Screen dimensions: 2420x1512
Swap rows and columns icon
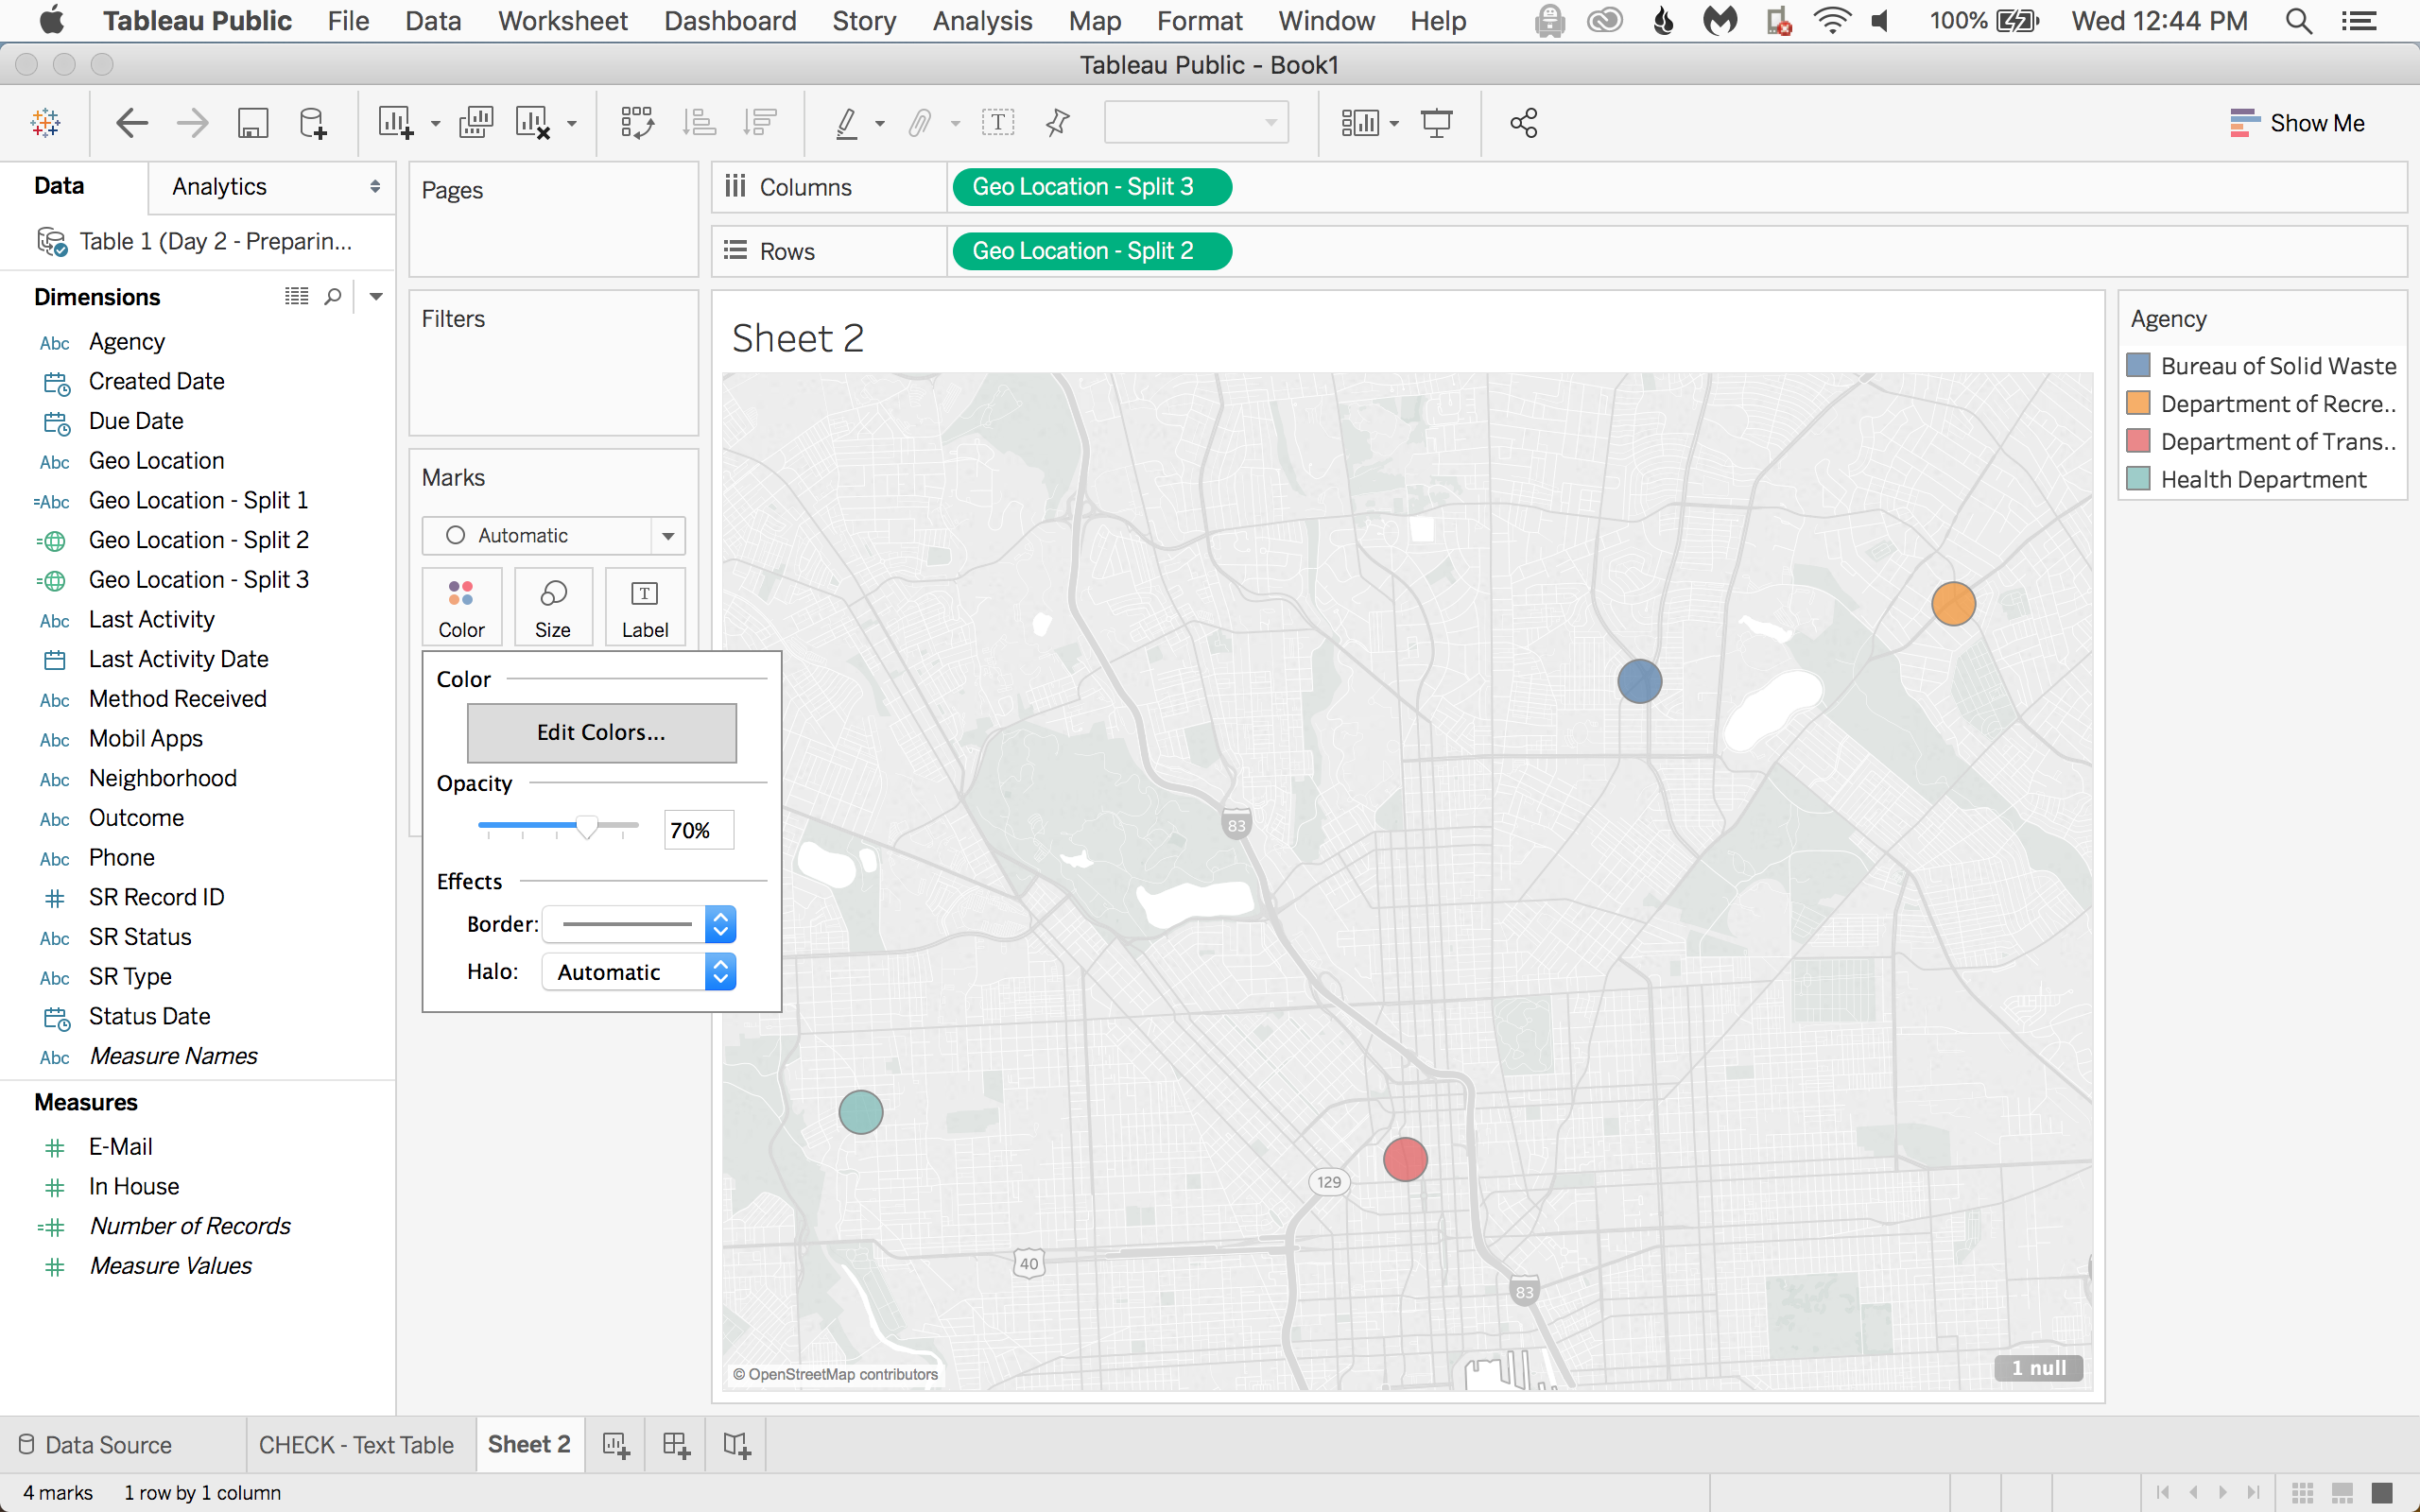coord(637,123)
